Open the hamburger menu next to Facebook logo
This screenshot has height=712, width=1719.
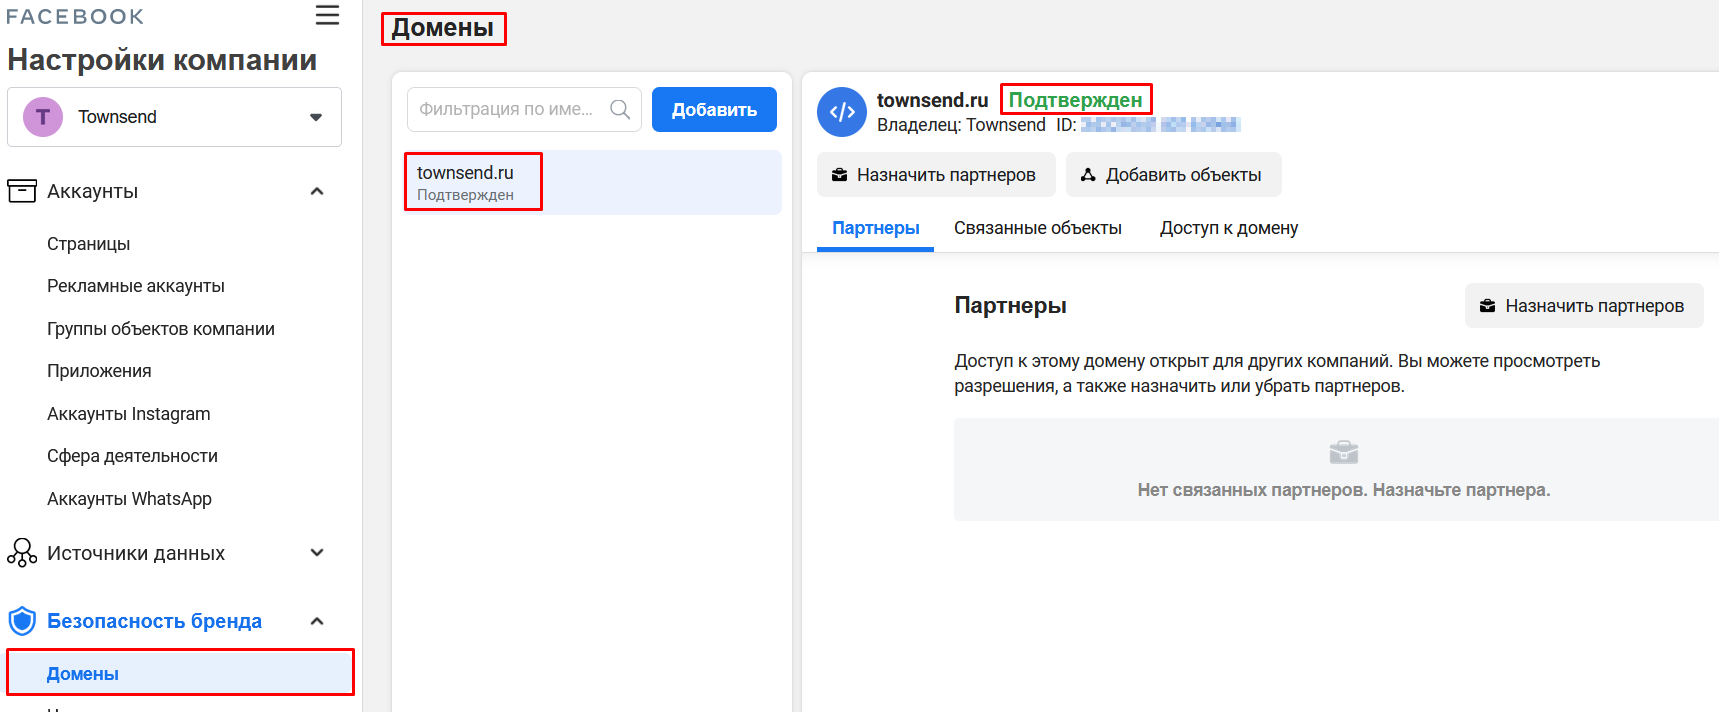(x=327, y=15)
